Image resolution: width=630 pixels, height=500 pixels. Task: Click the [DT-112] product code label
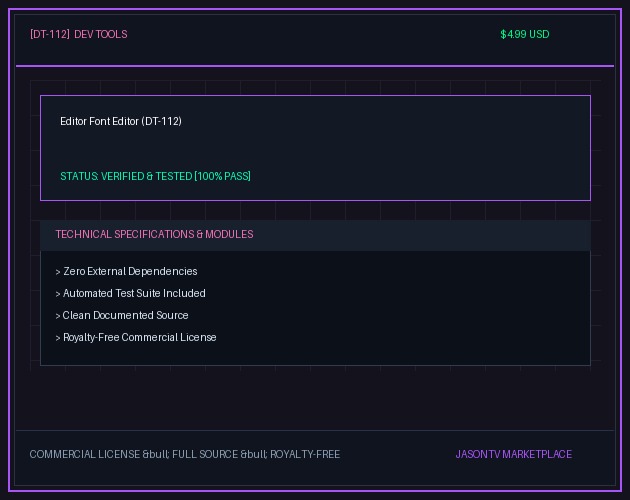50,35
